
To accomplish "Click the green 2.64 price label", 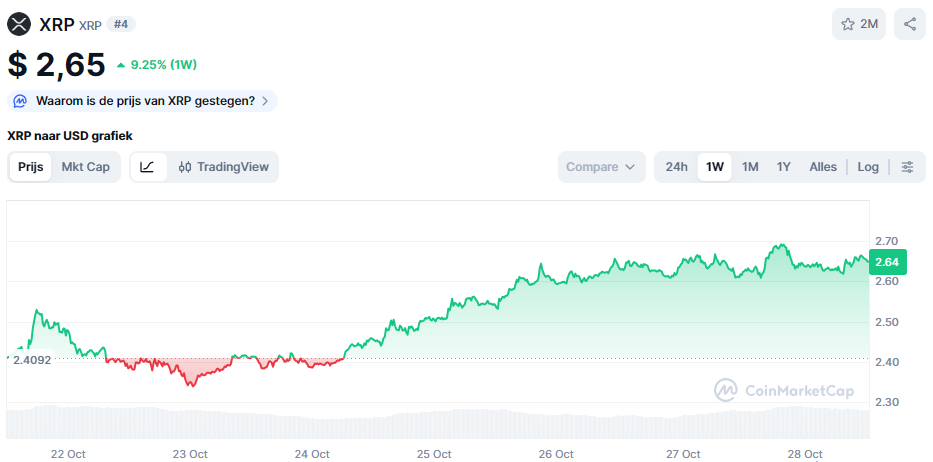I will pyautogui.click(x=887, y=262).
